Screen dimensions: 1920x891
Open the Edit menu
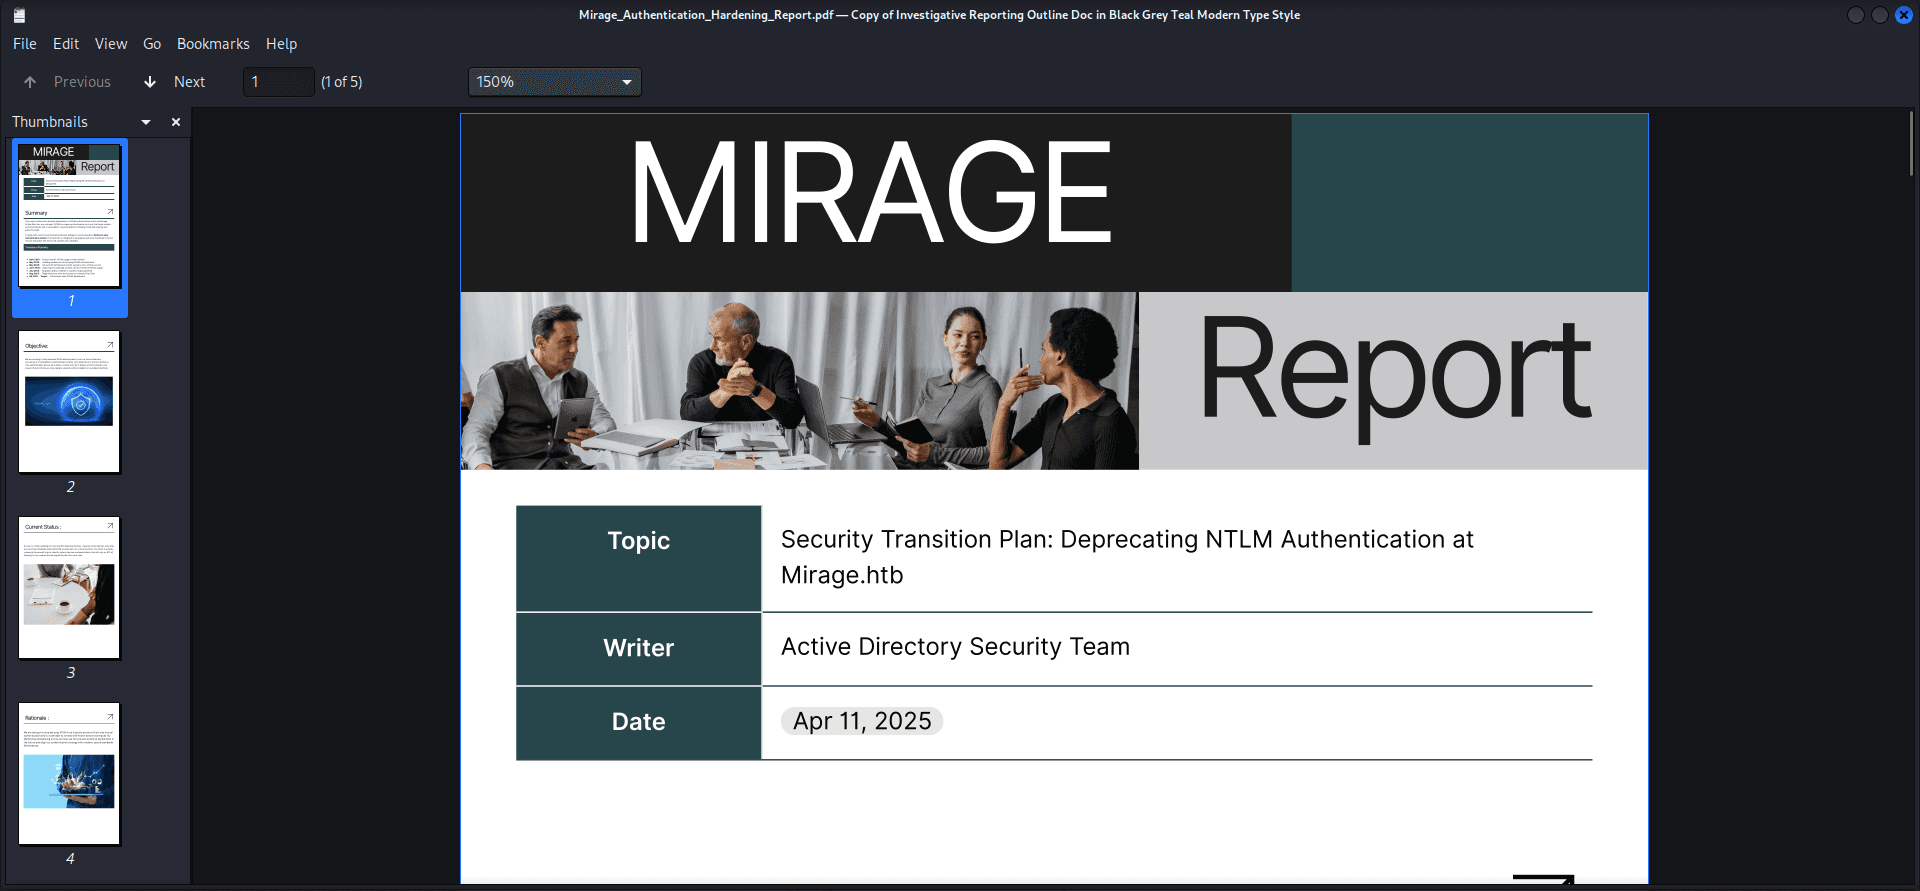tap(66, 44)
